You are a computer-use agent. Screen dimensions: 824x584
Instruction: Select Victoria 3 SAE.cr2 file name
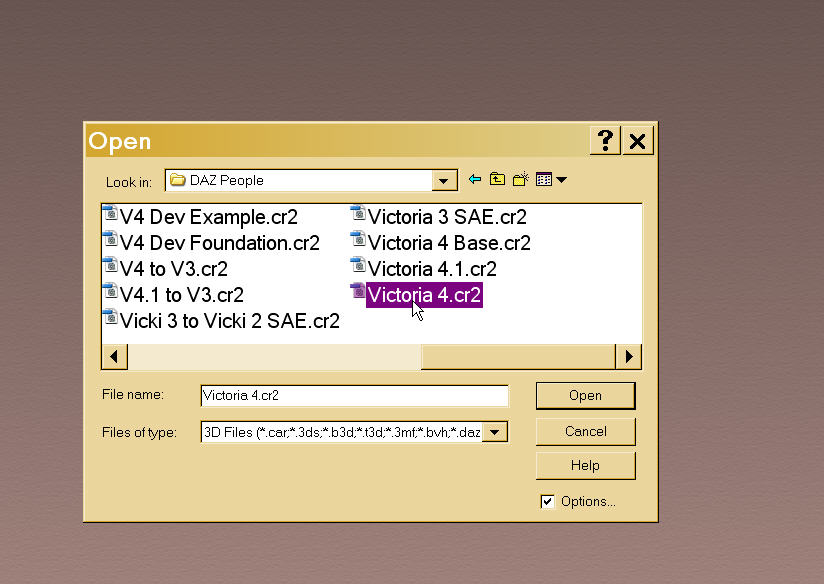click(x=447, y=217)
